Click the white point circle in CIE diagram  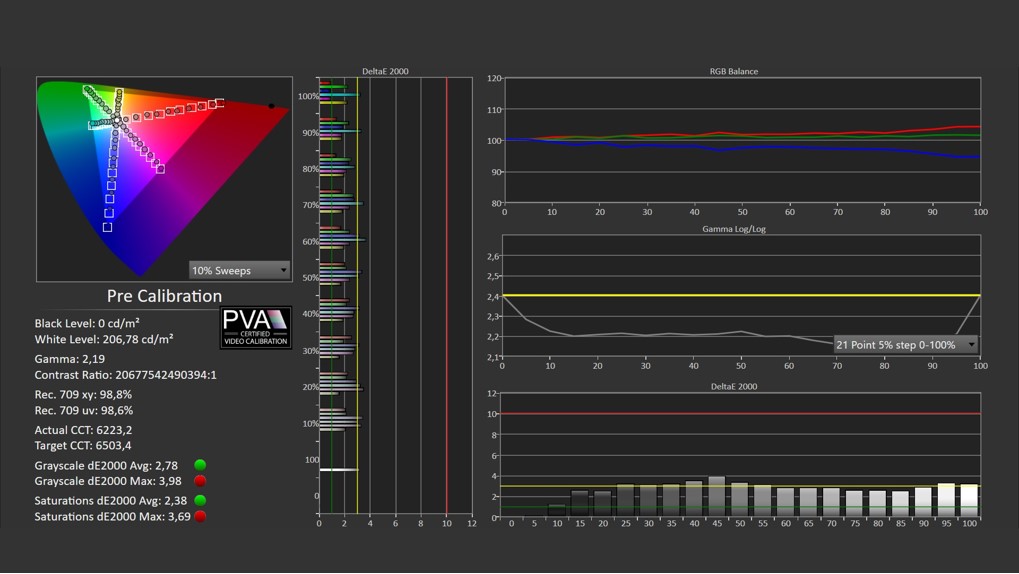117,121
